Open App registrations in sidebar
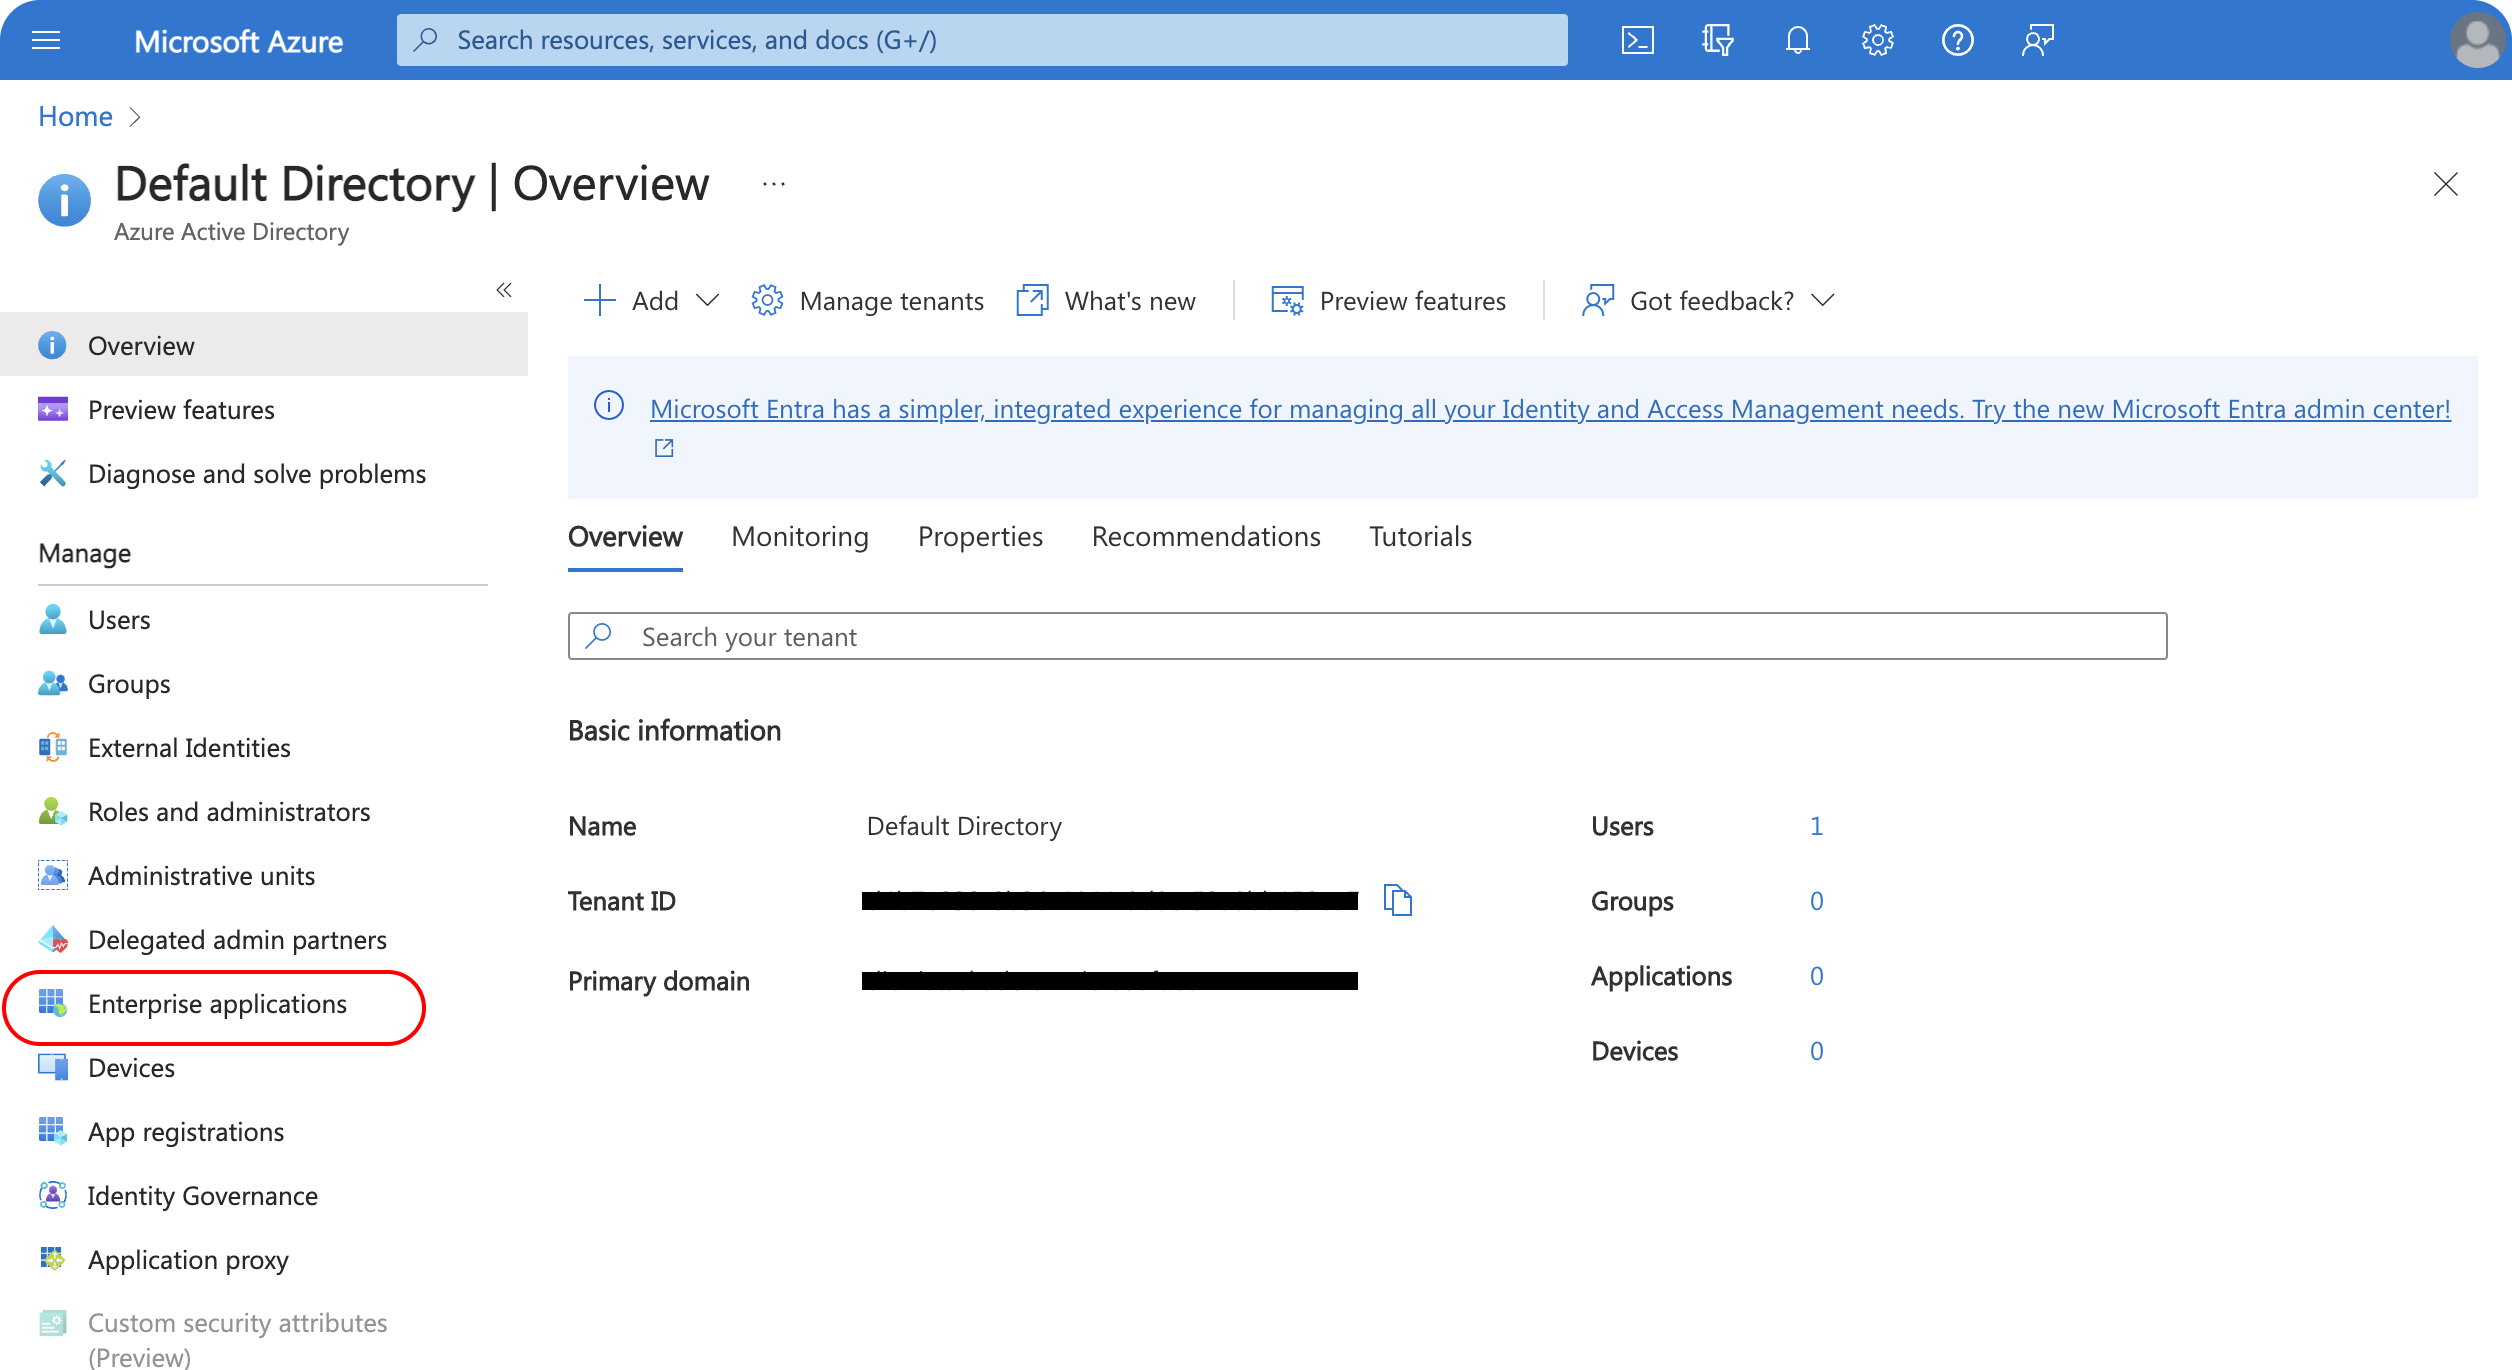Viewport: 2512px width, 1370px height. [x=186, y=1132]
